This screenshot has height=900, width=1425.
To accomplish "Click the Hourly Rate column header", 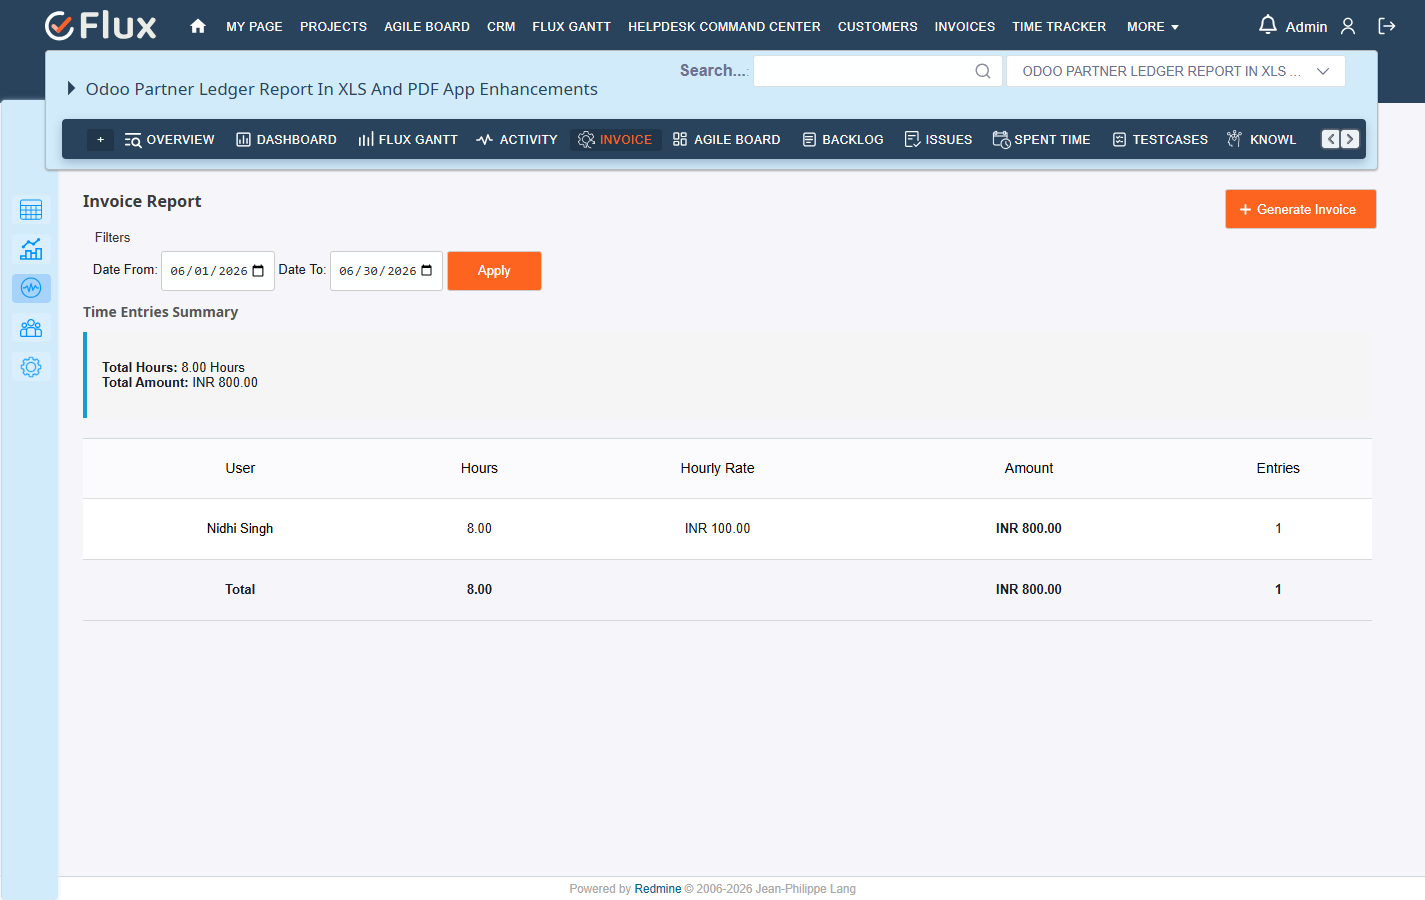I will point(717,468).
